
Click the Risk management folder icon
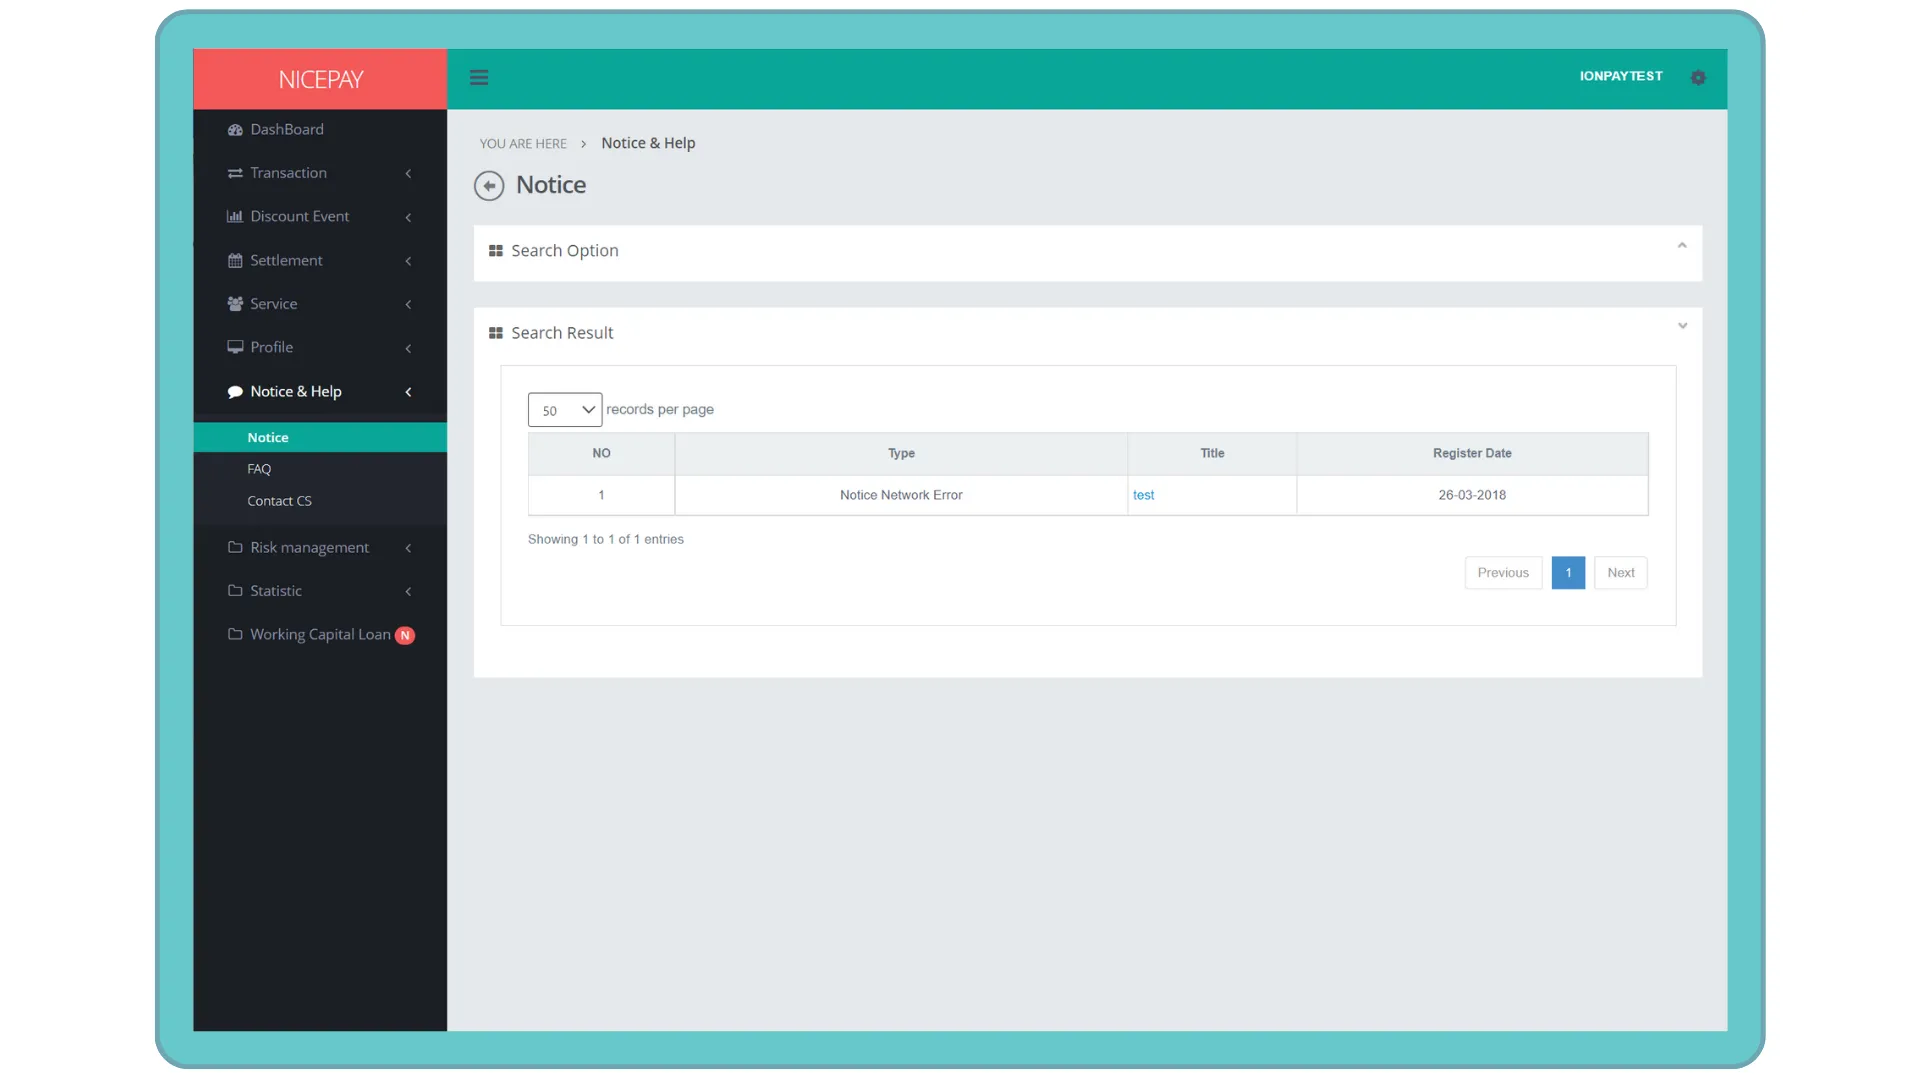235,548
